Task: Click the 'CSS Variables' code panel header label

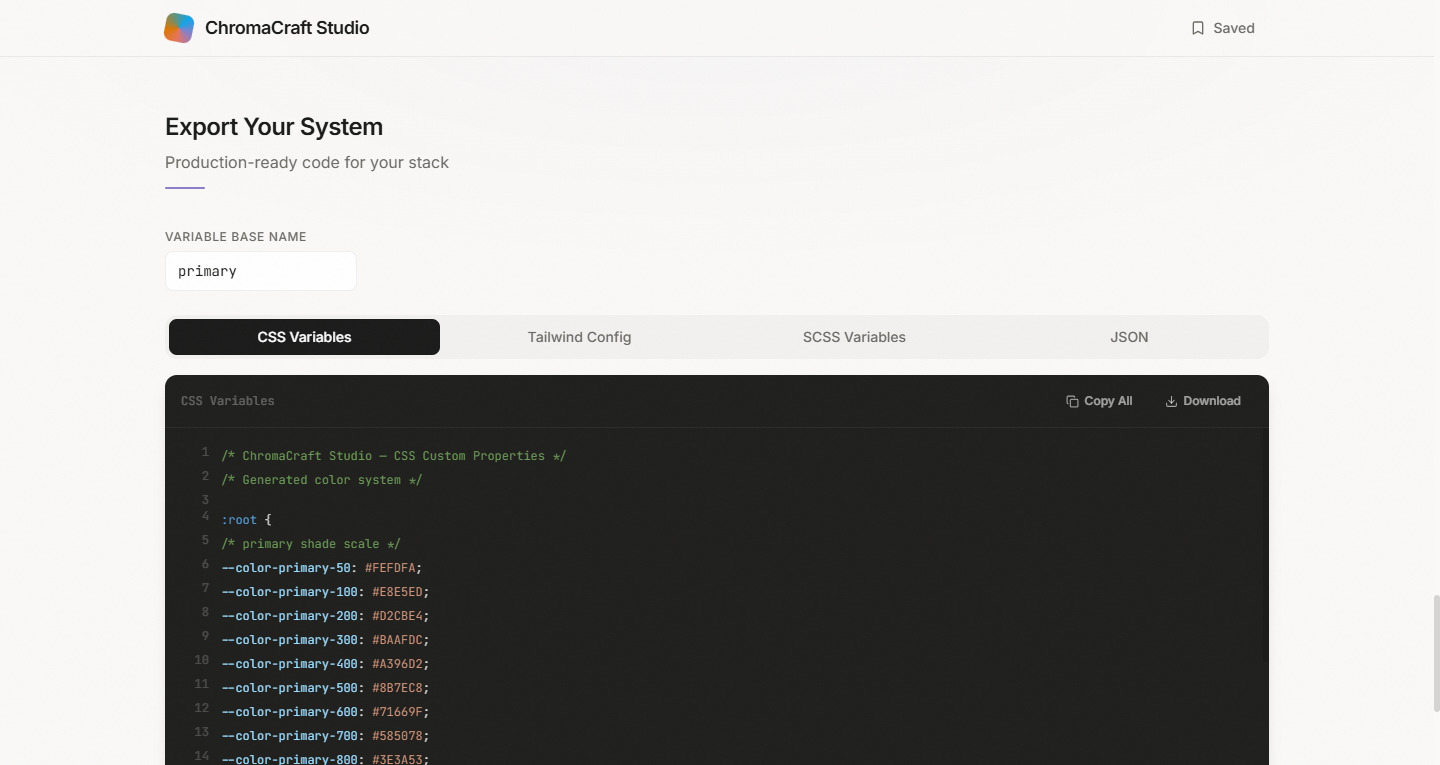Action: pos(228,401)
